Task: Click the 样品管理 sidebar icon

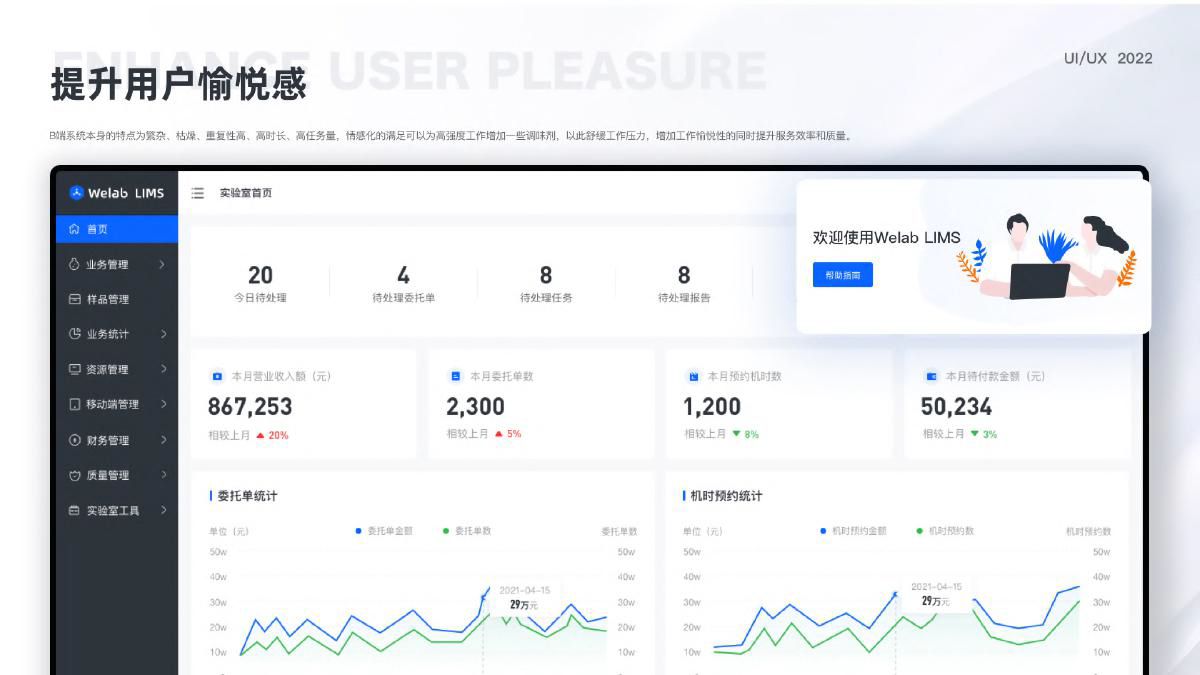Action: coord(74,299)
